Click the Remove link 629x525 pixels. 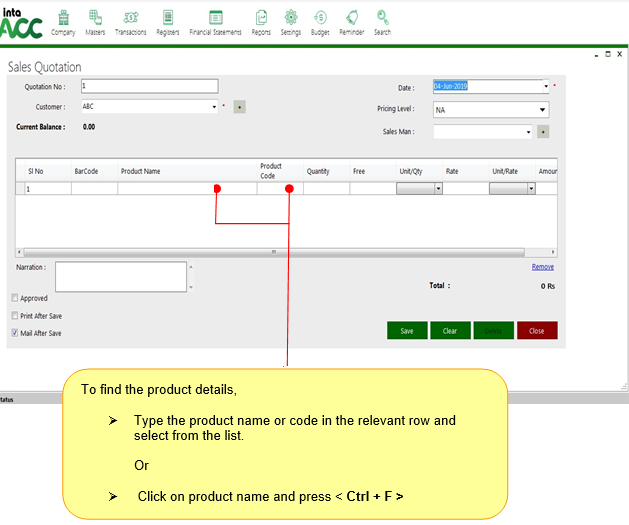pyautogui.click(x=542, y=267)
